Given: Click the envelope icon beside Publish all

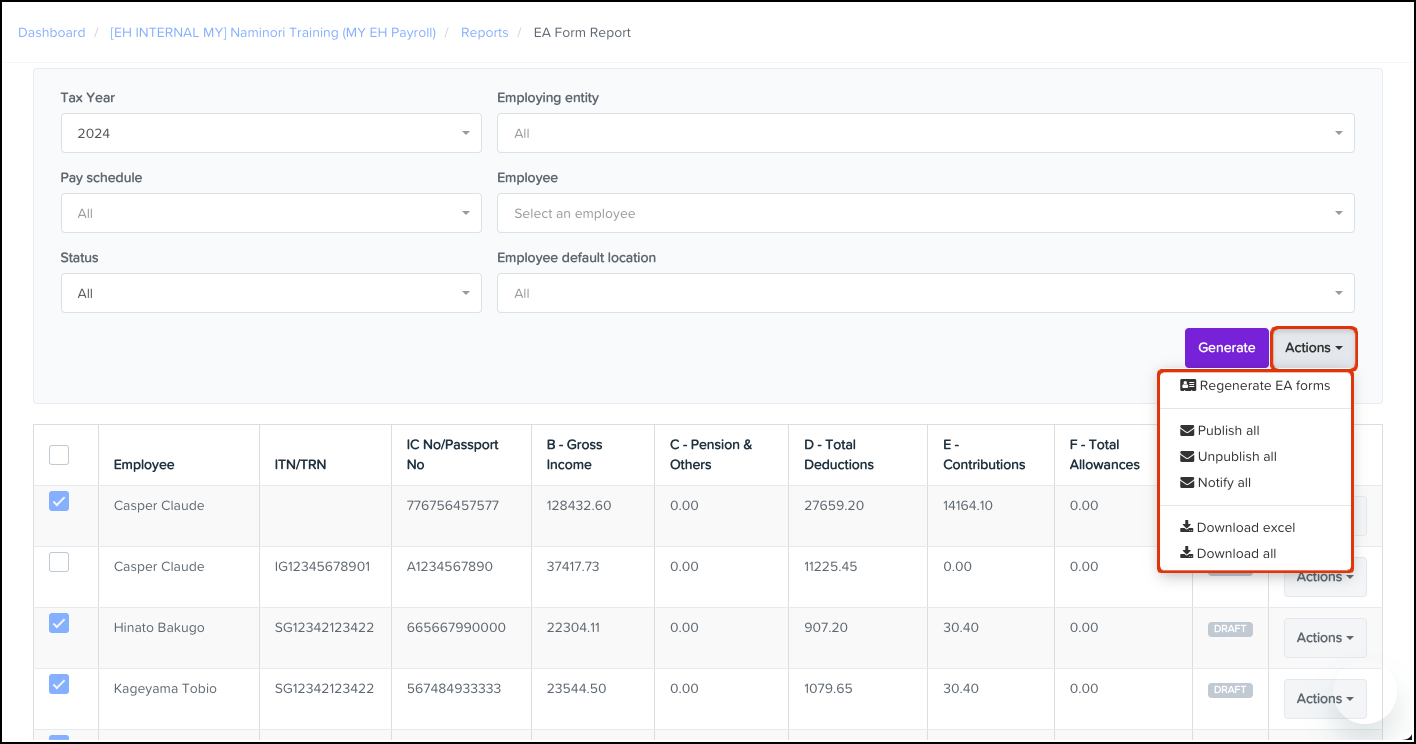Looking at the screenshot, I should point(1187,431).
